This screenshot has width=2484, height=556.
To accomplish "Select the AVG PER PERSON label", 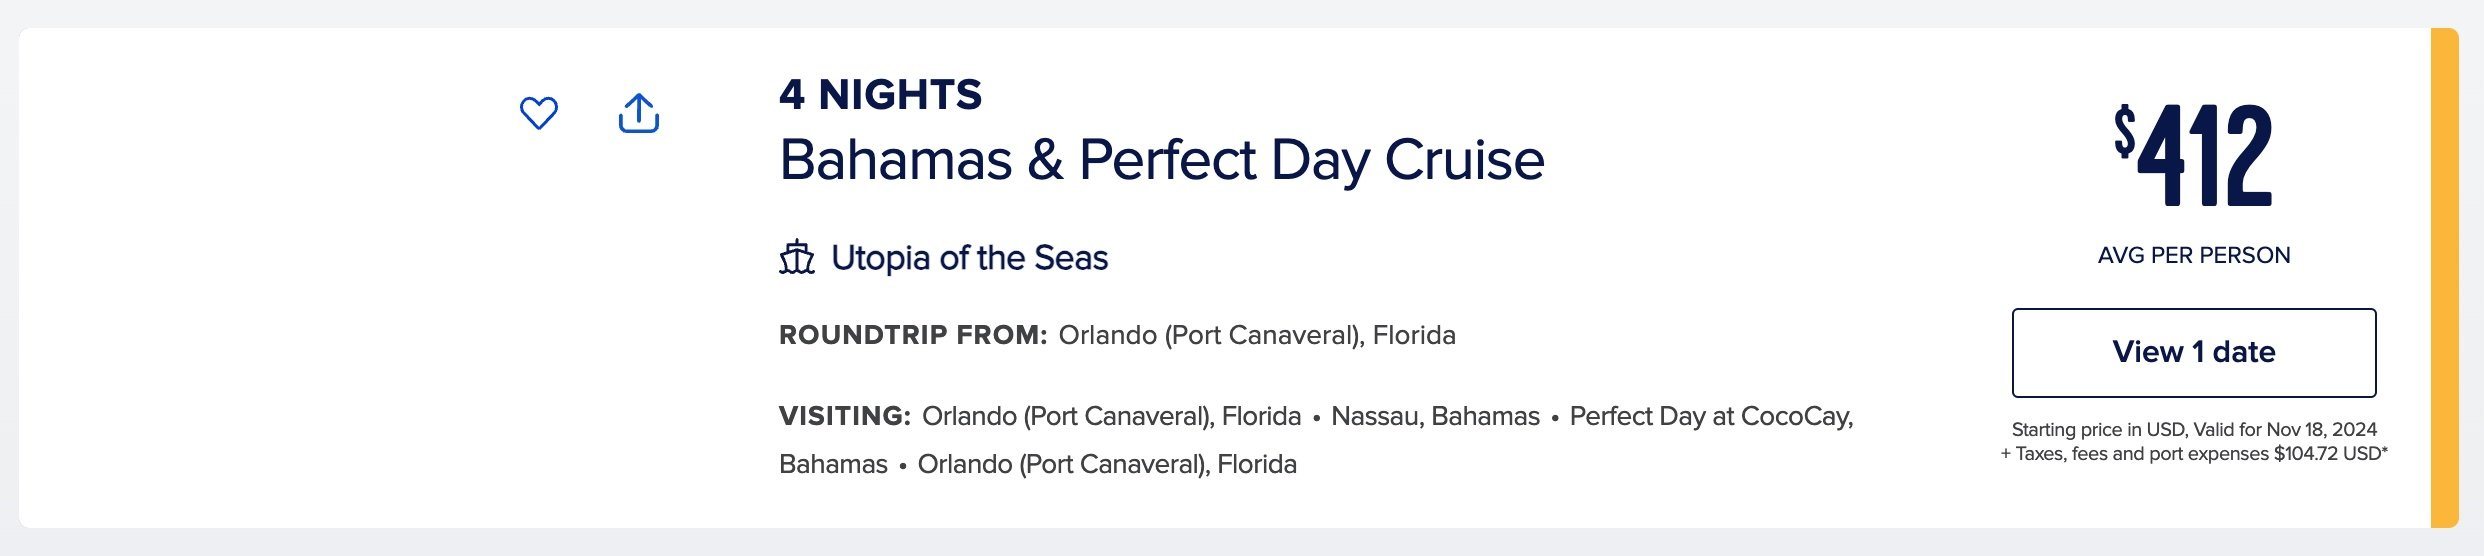I will tap(2194, 255).
